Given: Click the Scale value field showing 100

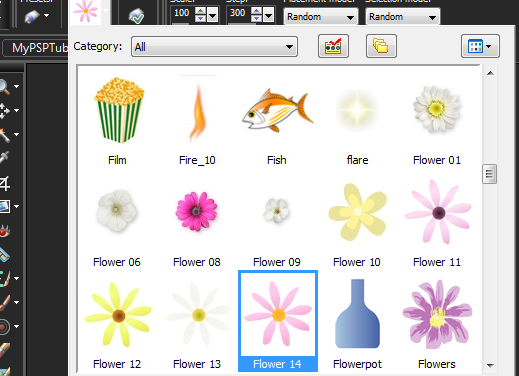Looking at the screenshot, I should pos(182,14).
